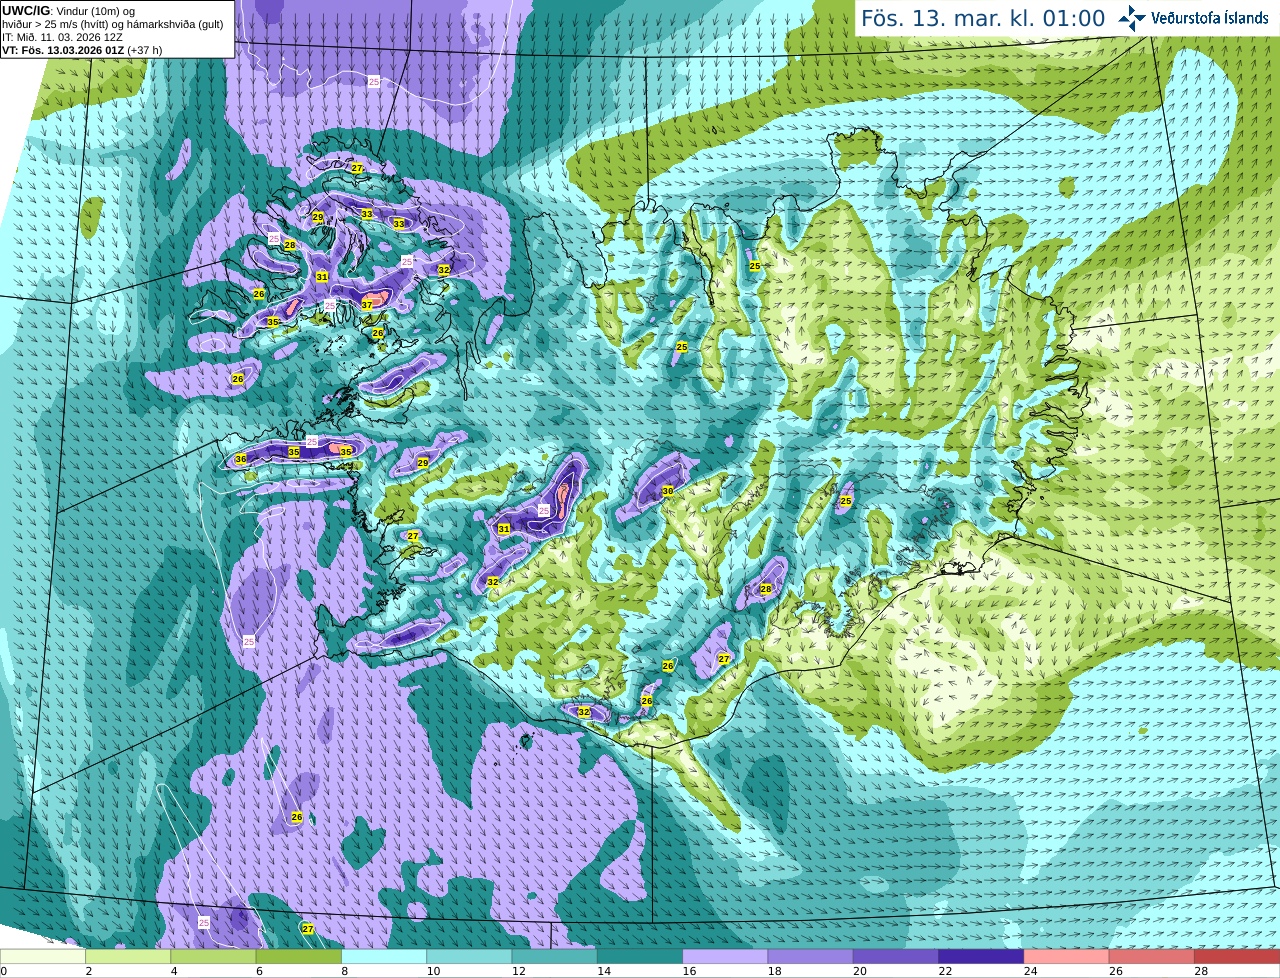This screenshot has width=1280, height=978.
Task: Click the "VT: Fös. 13.03.2026 01Z (+37 h)" line
Action: point(82,50)
